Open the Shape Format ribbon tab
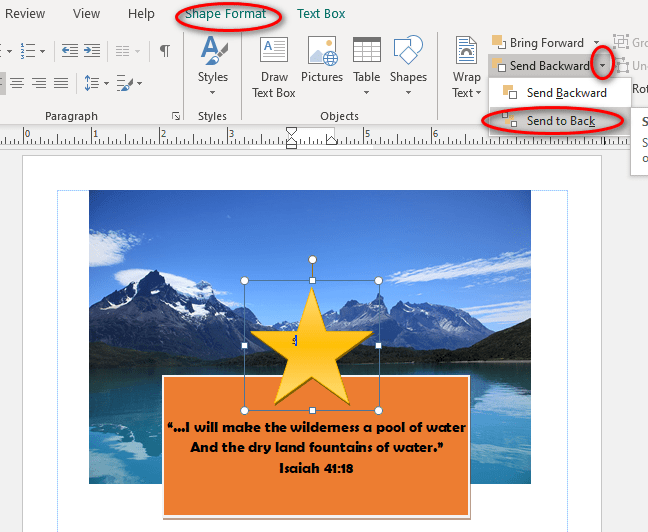 coord(226,14)
